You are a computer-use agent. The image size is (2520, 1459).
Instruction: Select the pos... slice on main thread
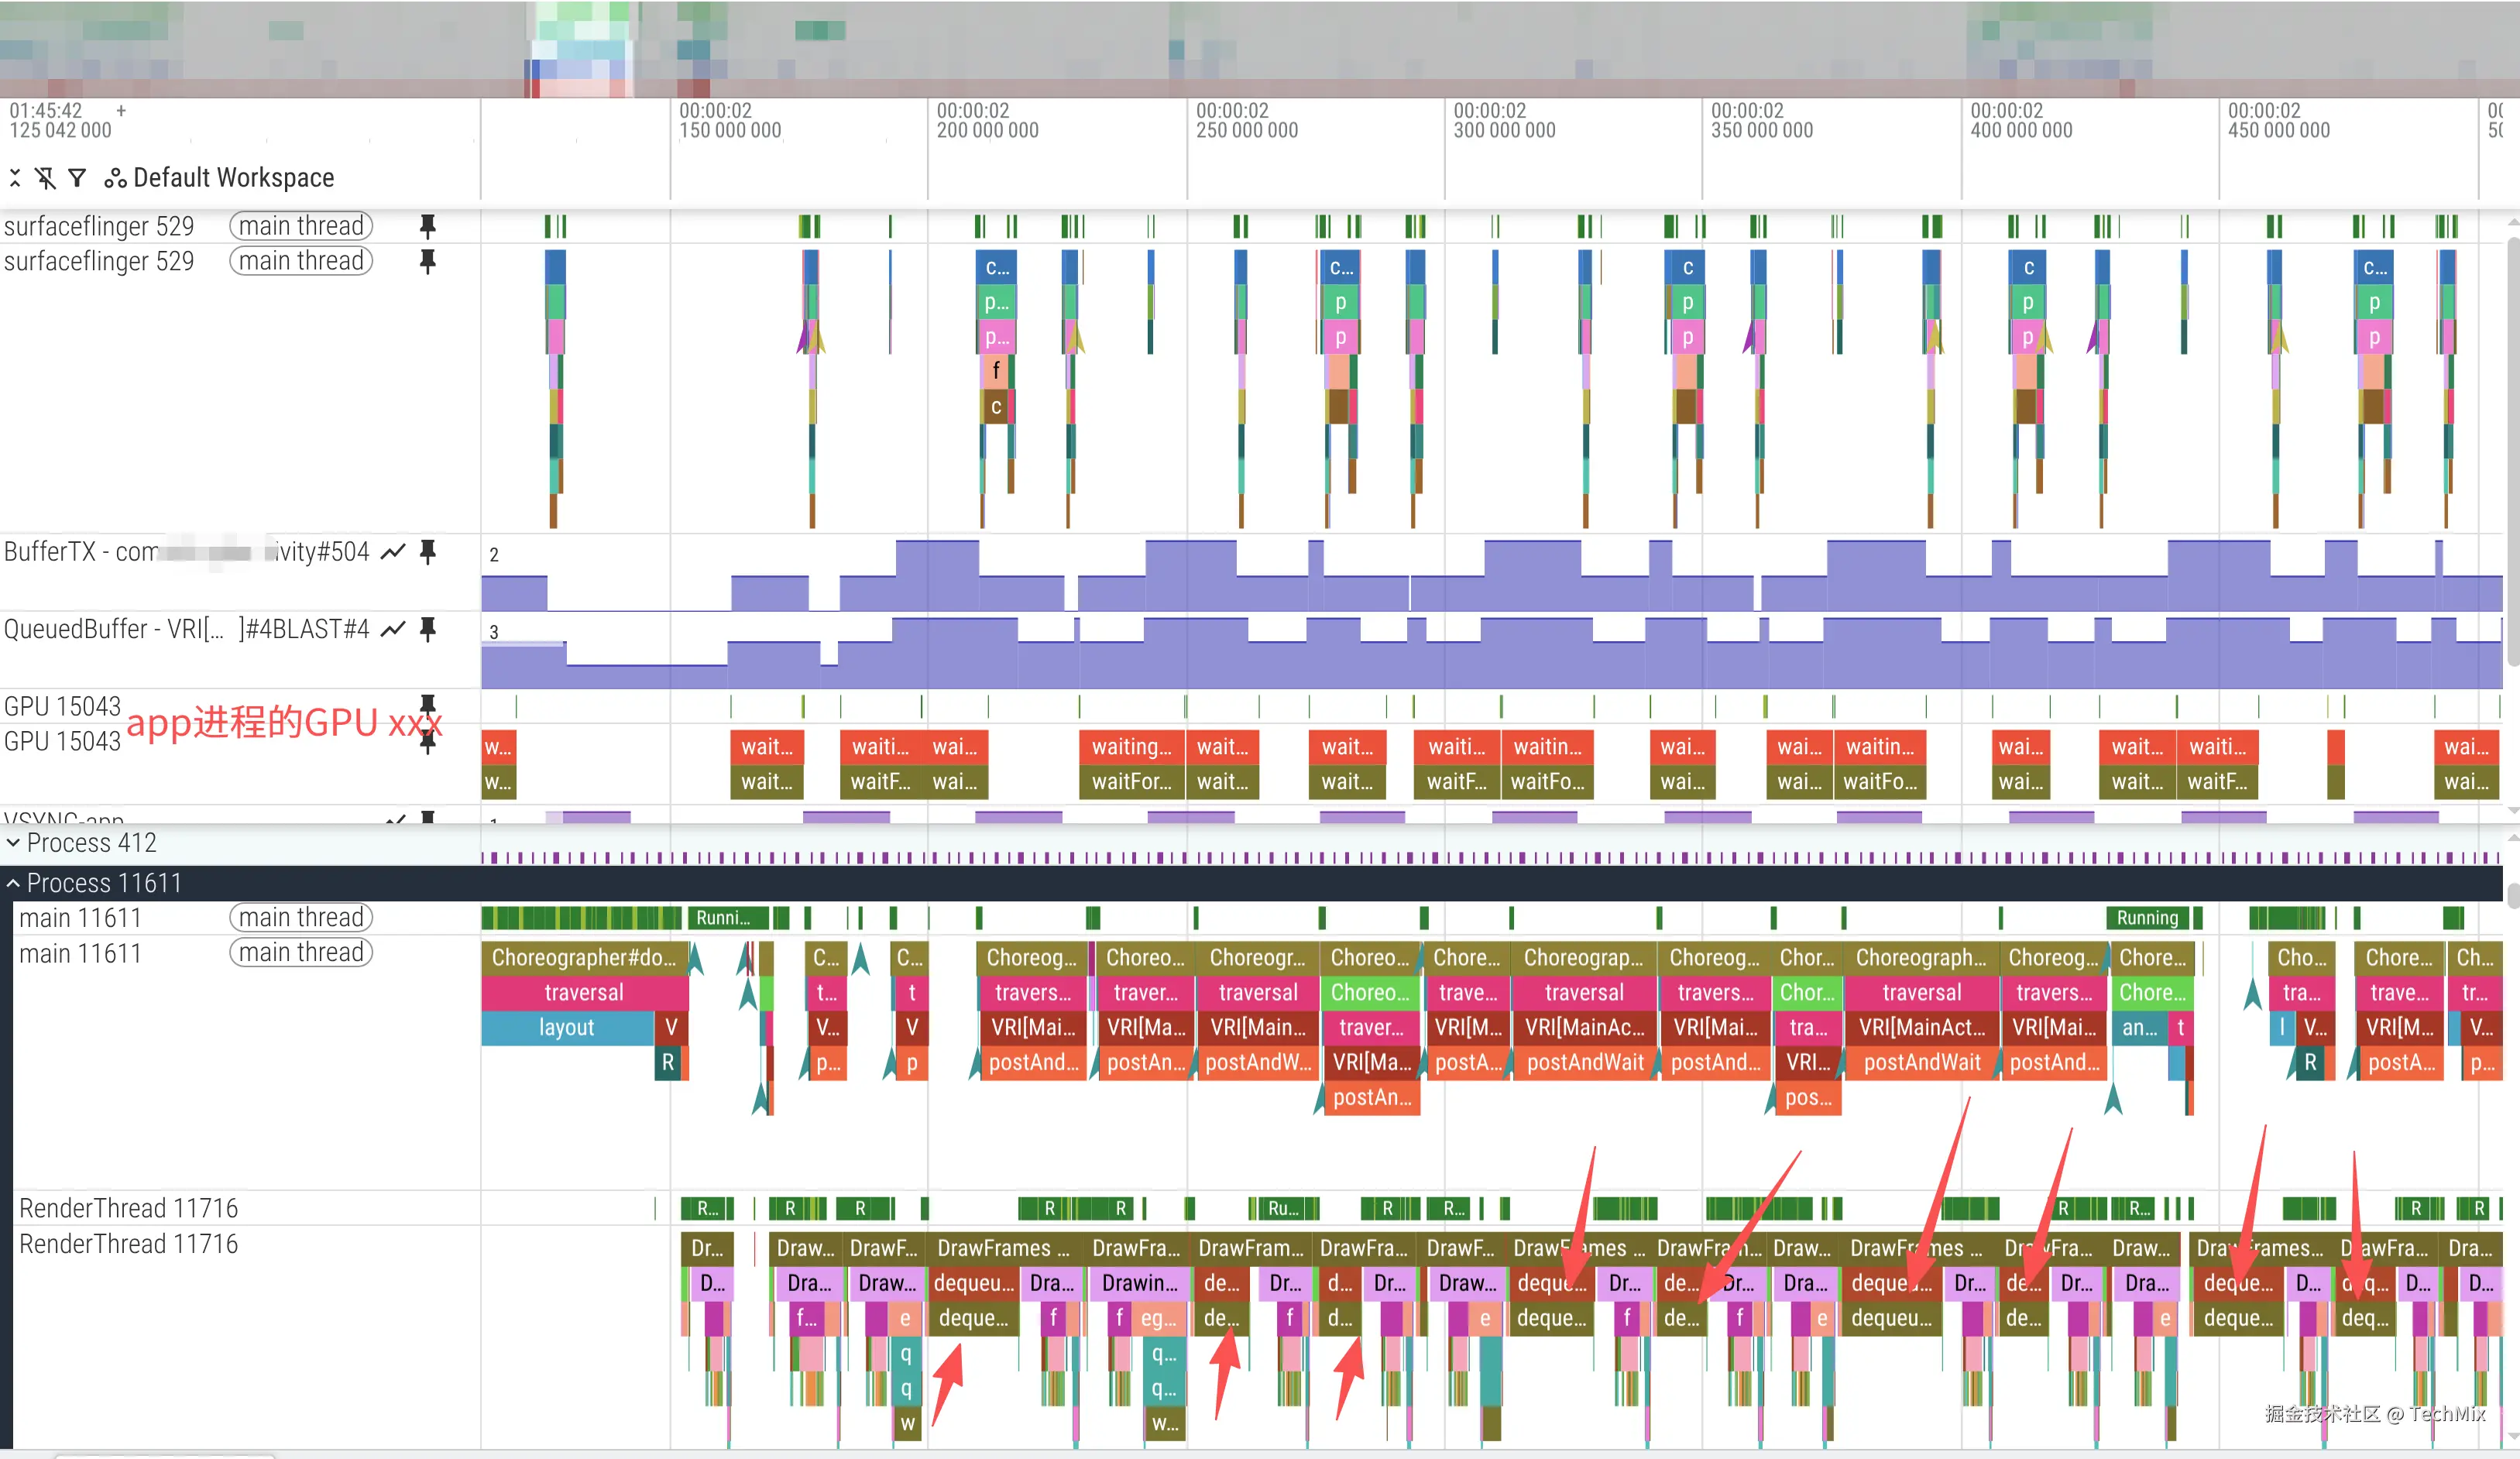tap(1809, 1097)
